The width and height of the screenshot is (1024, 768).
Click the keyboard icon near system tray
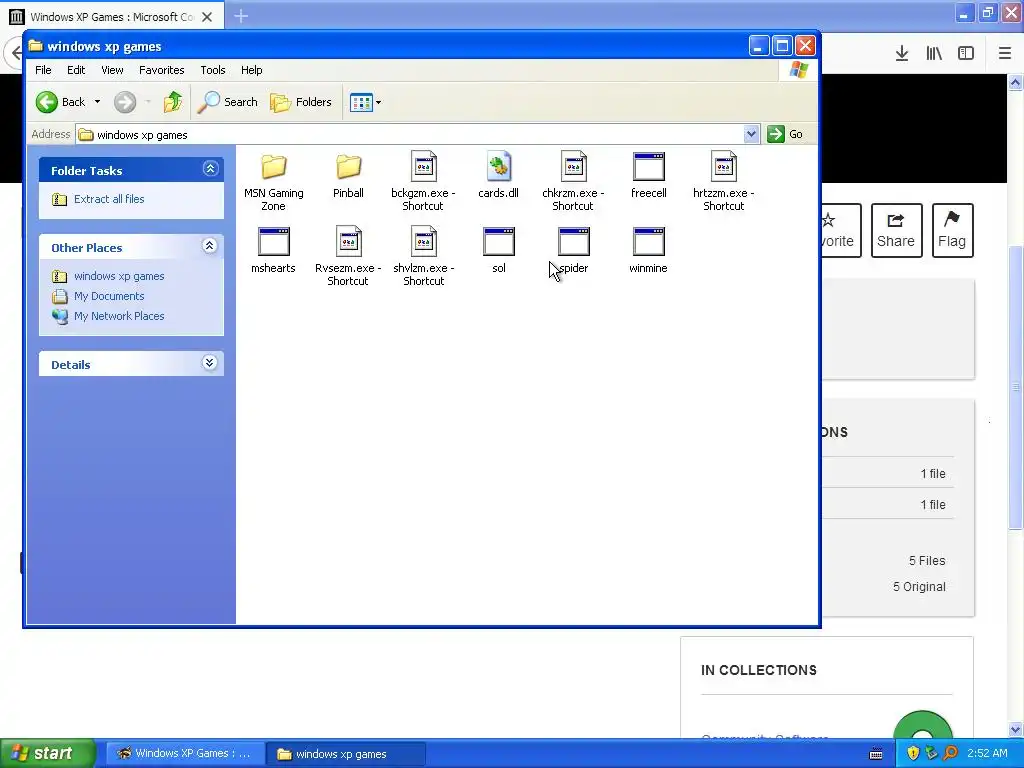[876, 754]
